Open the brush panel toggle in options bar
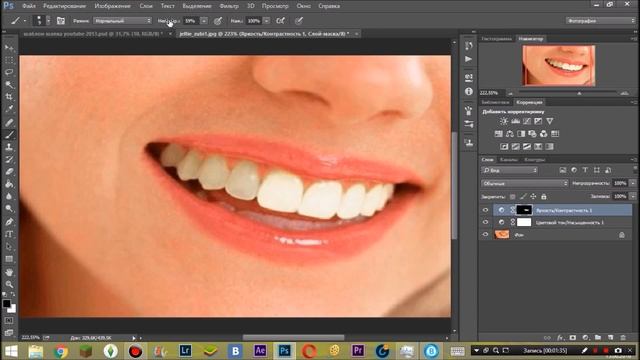Viewport: 640px width, 360px height. [61, 20]
